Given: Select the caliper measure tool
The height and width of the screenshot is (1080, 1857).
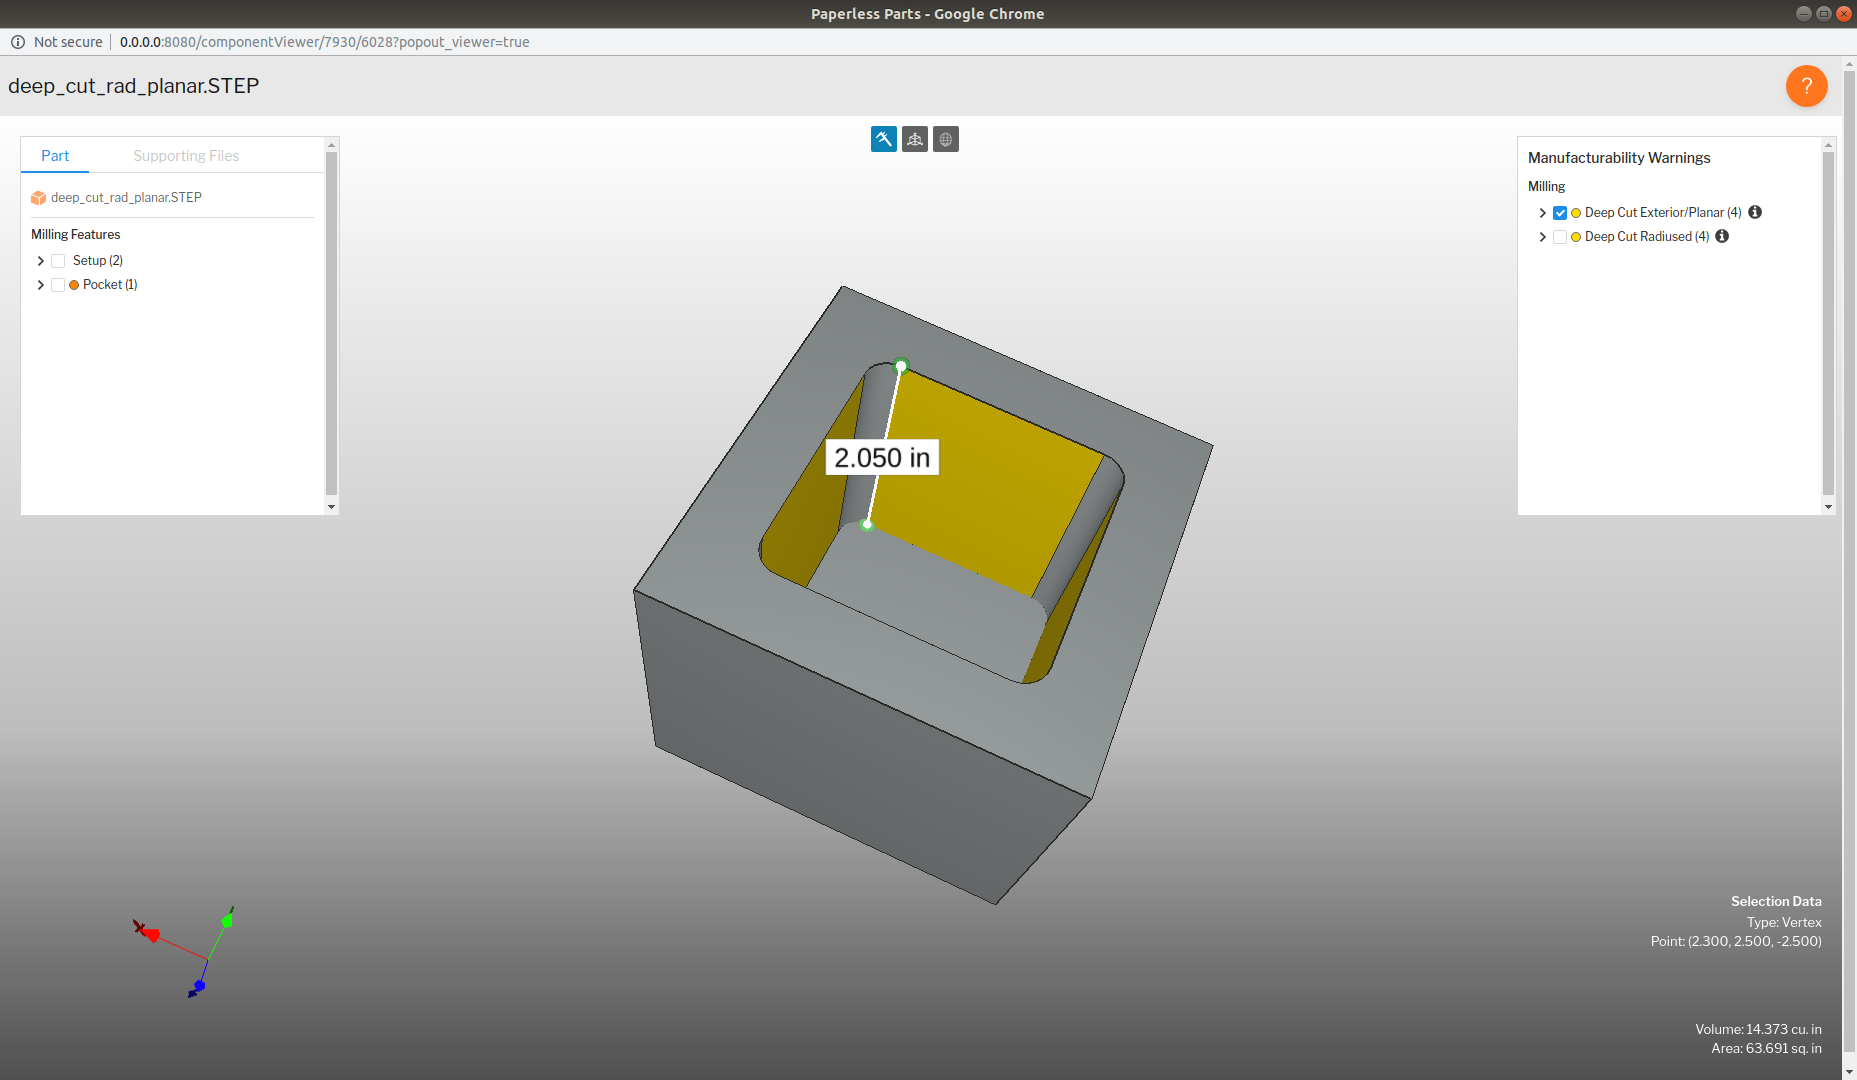Looking at the screenshot, I should (884, 139).
